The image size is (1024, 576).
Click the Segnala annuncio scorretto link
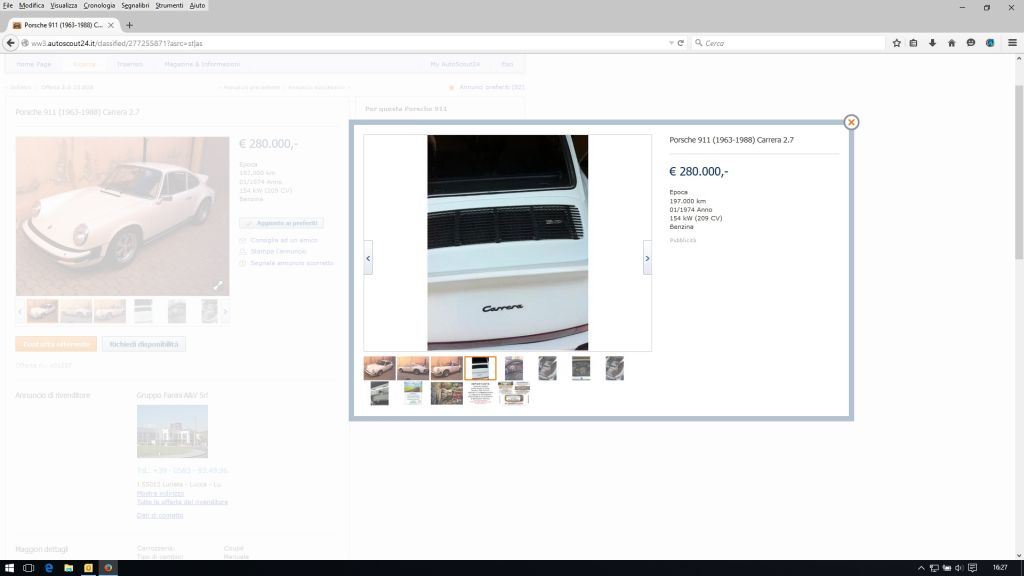pyautogui.click(x=292, y=263)
